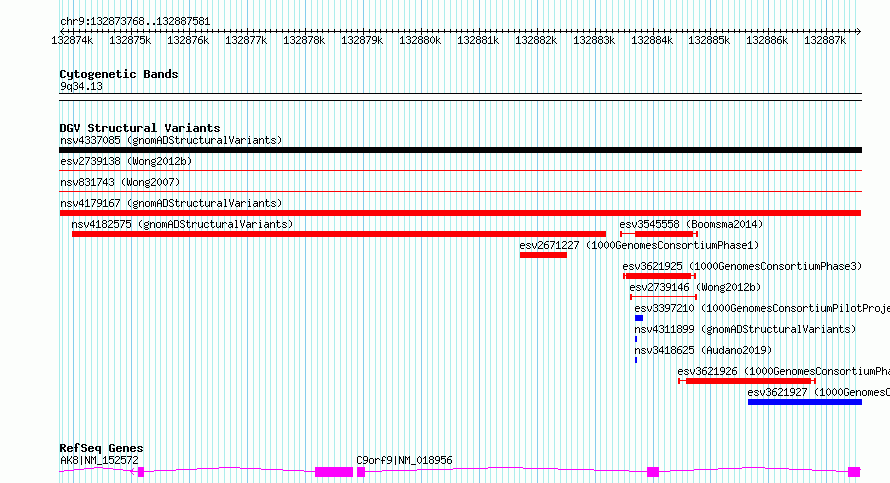Open nsv4311899 (gnomADStructuralVariants) label
Screen dimensions: 890x483
[x=745, y=329]
